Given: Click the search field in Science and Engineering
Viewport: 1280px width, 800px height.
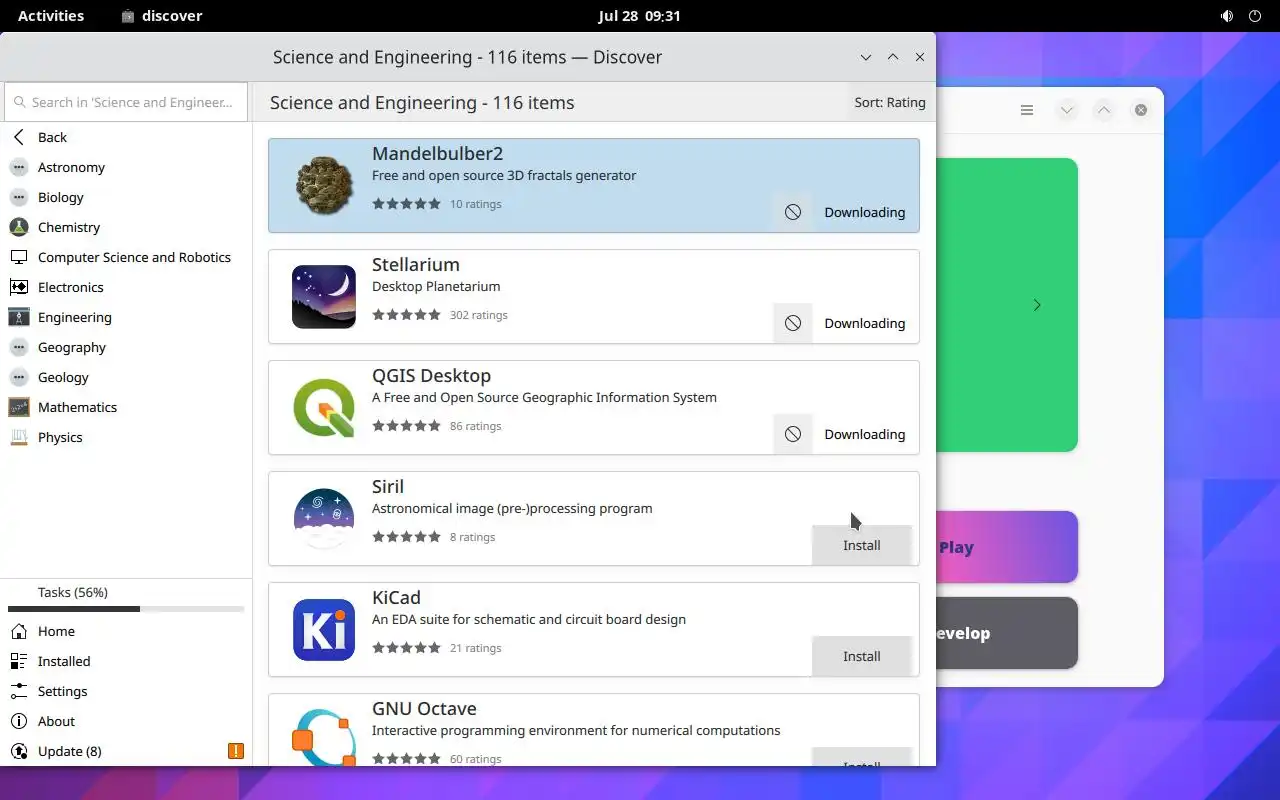Looking at the screenshot, I should [126, 102].
